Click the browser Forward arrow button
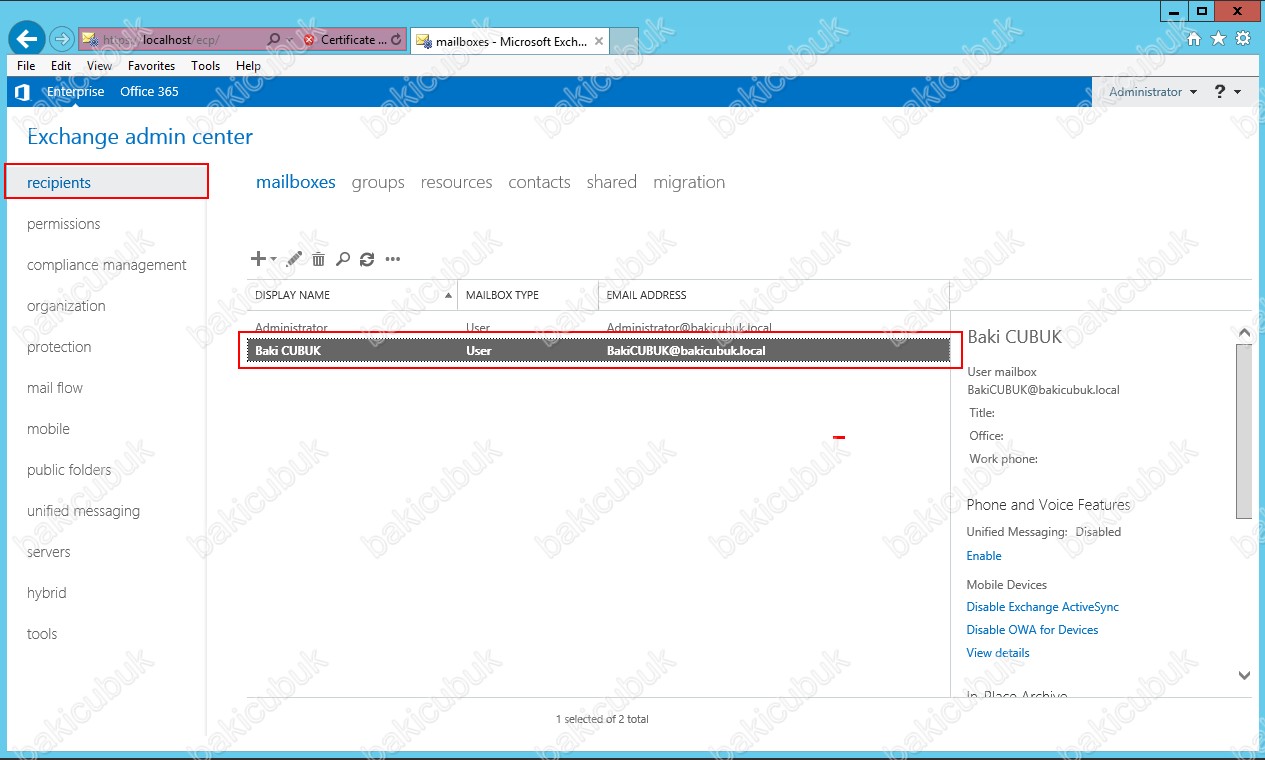The width and height of the screenshot is (1265, 760). [x=62, y=40]
